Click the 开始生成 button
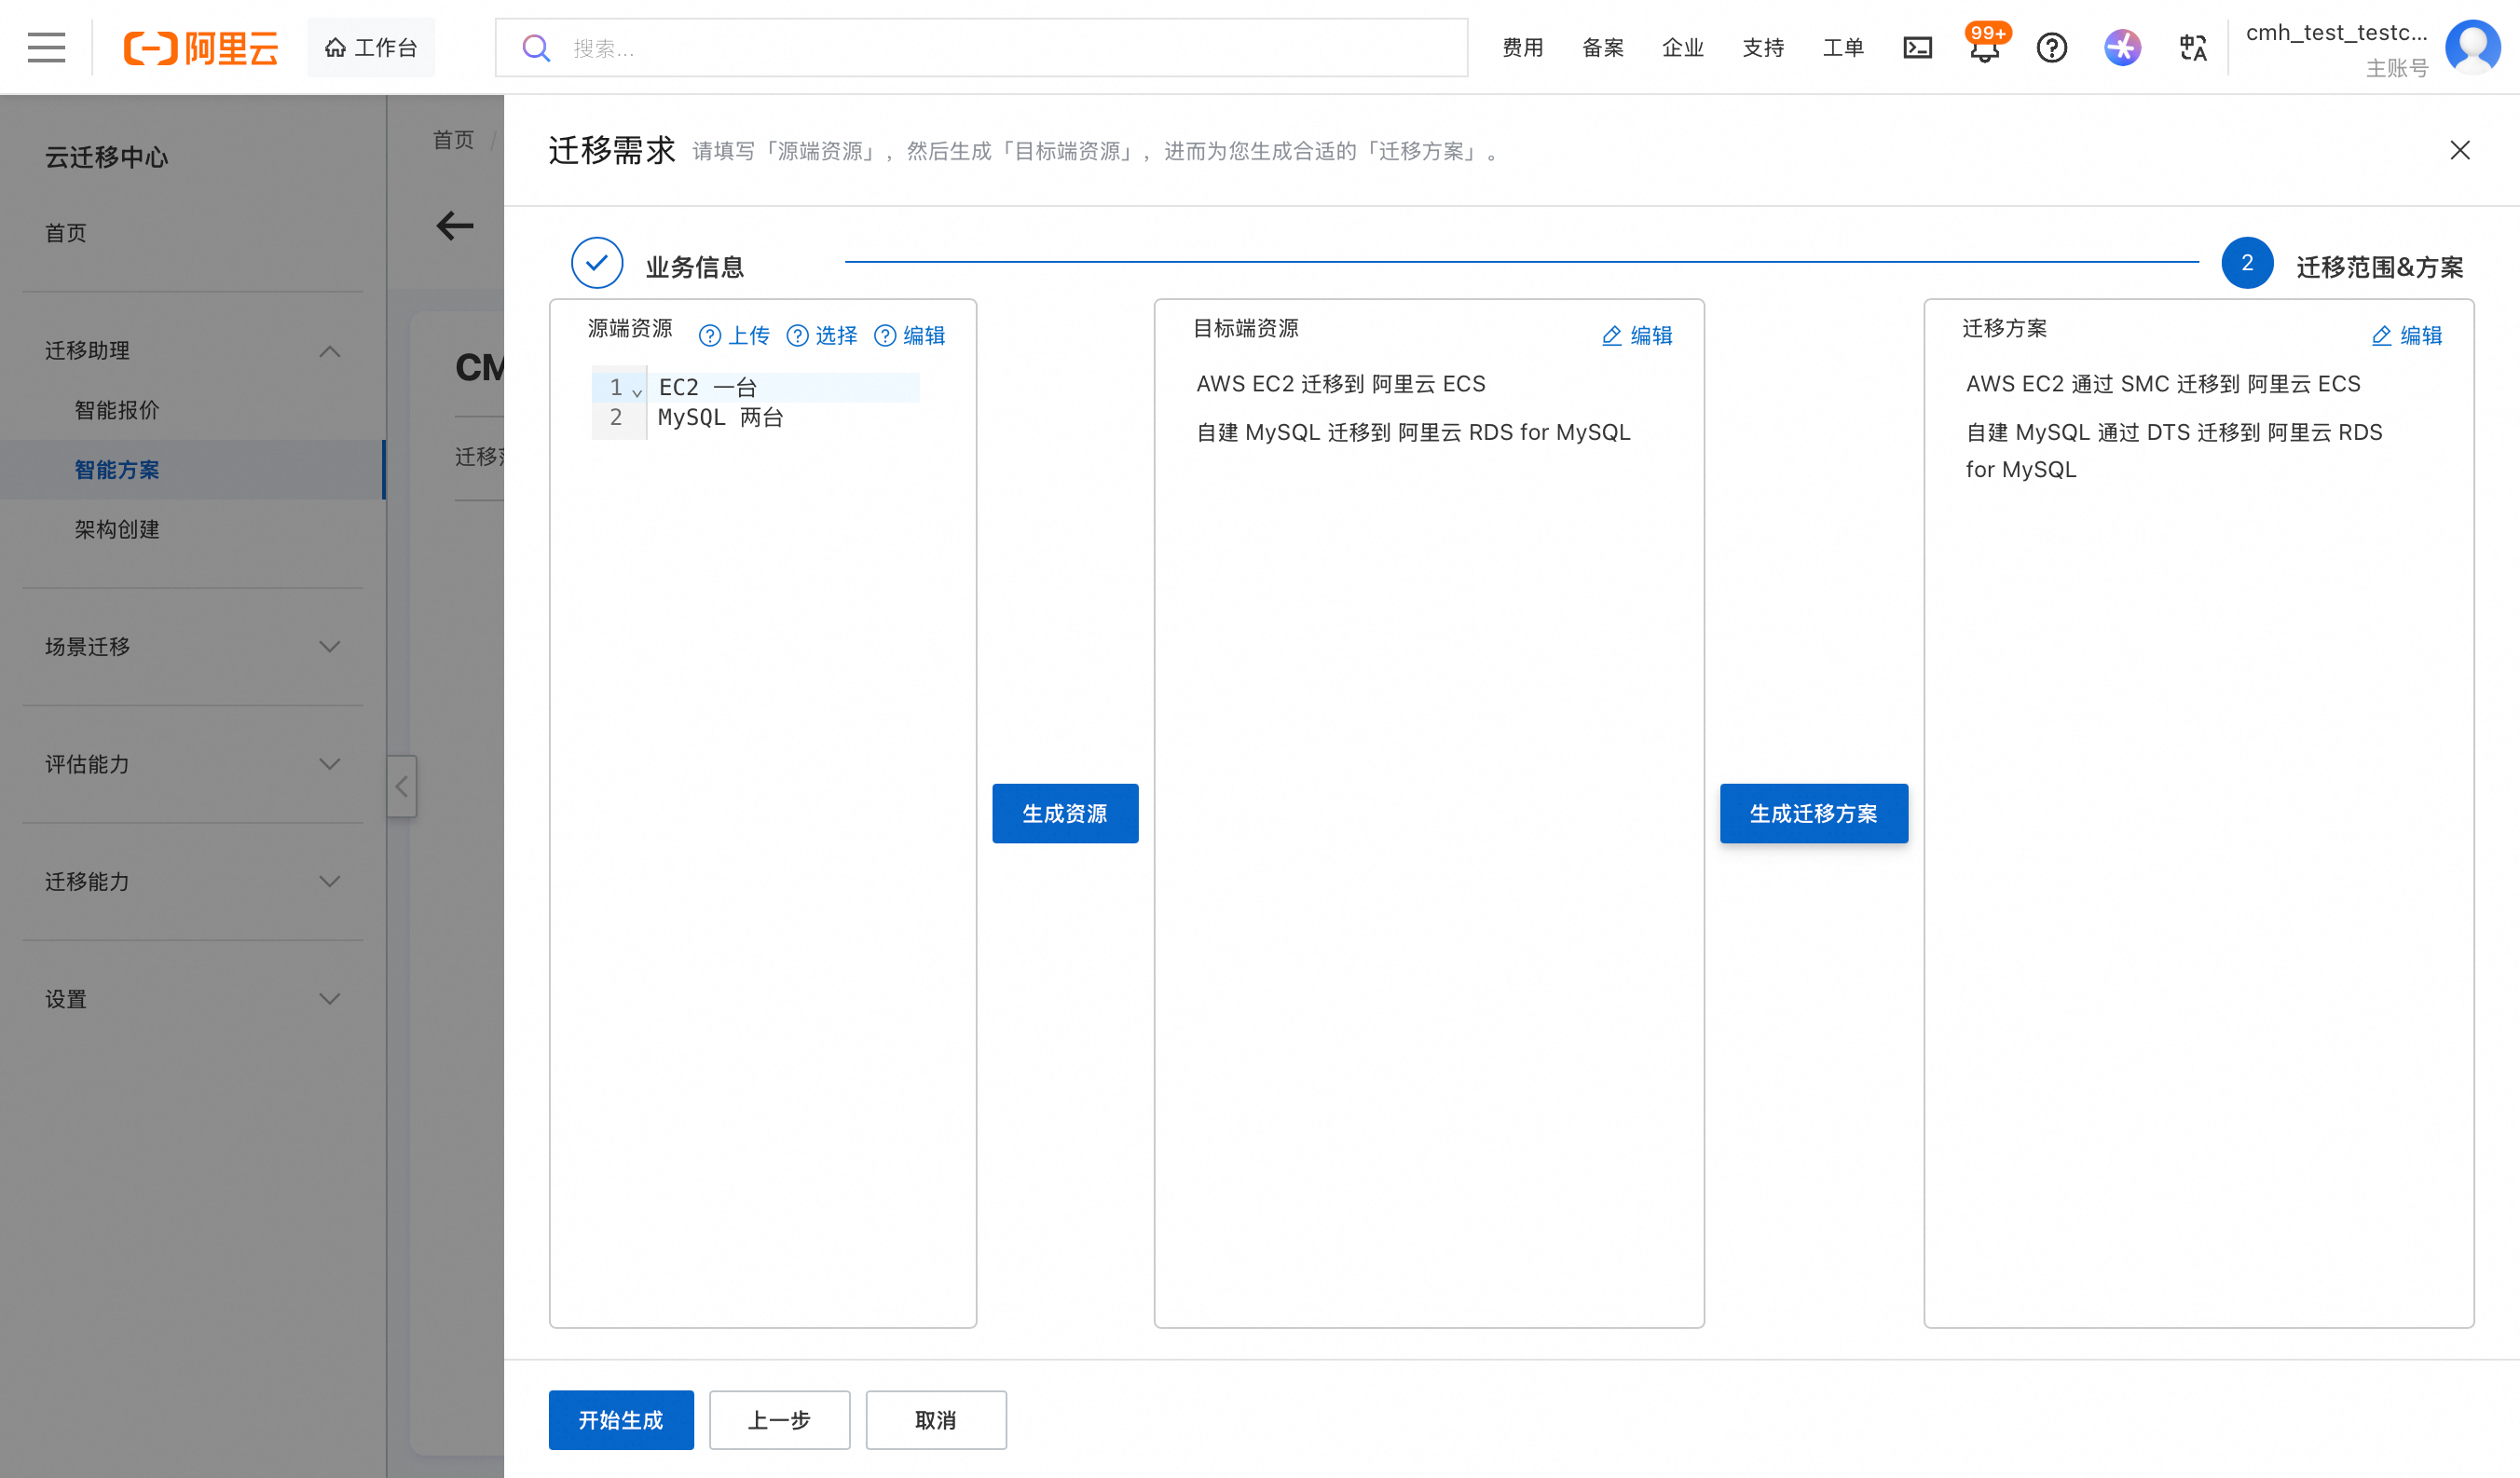Screen dimensions: 2520x1478 (x=620, y=1419)
